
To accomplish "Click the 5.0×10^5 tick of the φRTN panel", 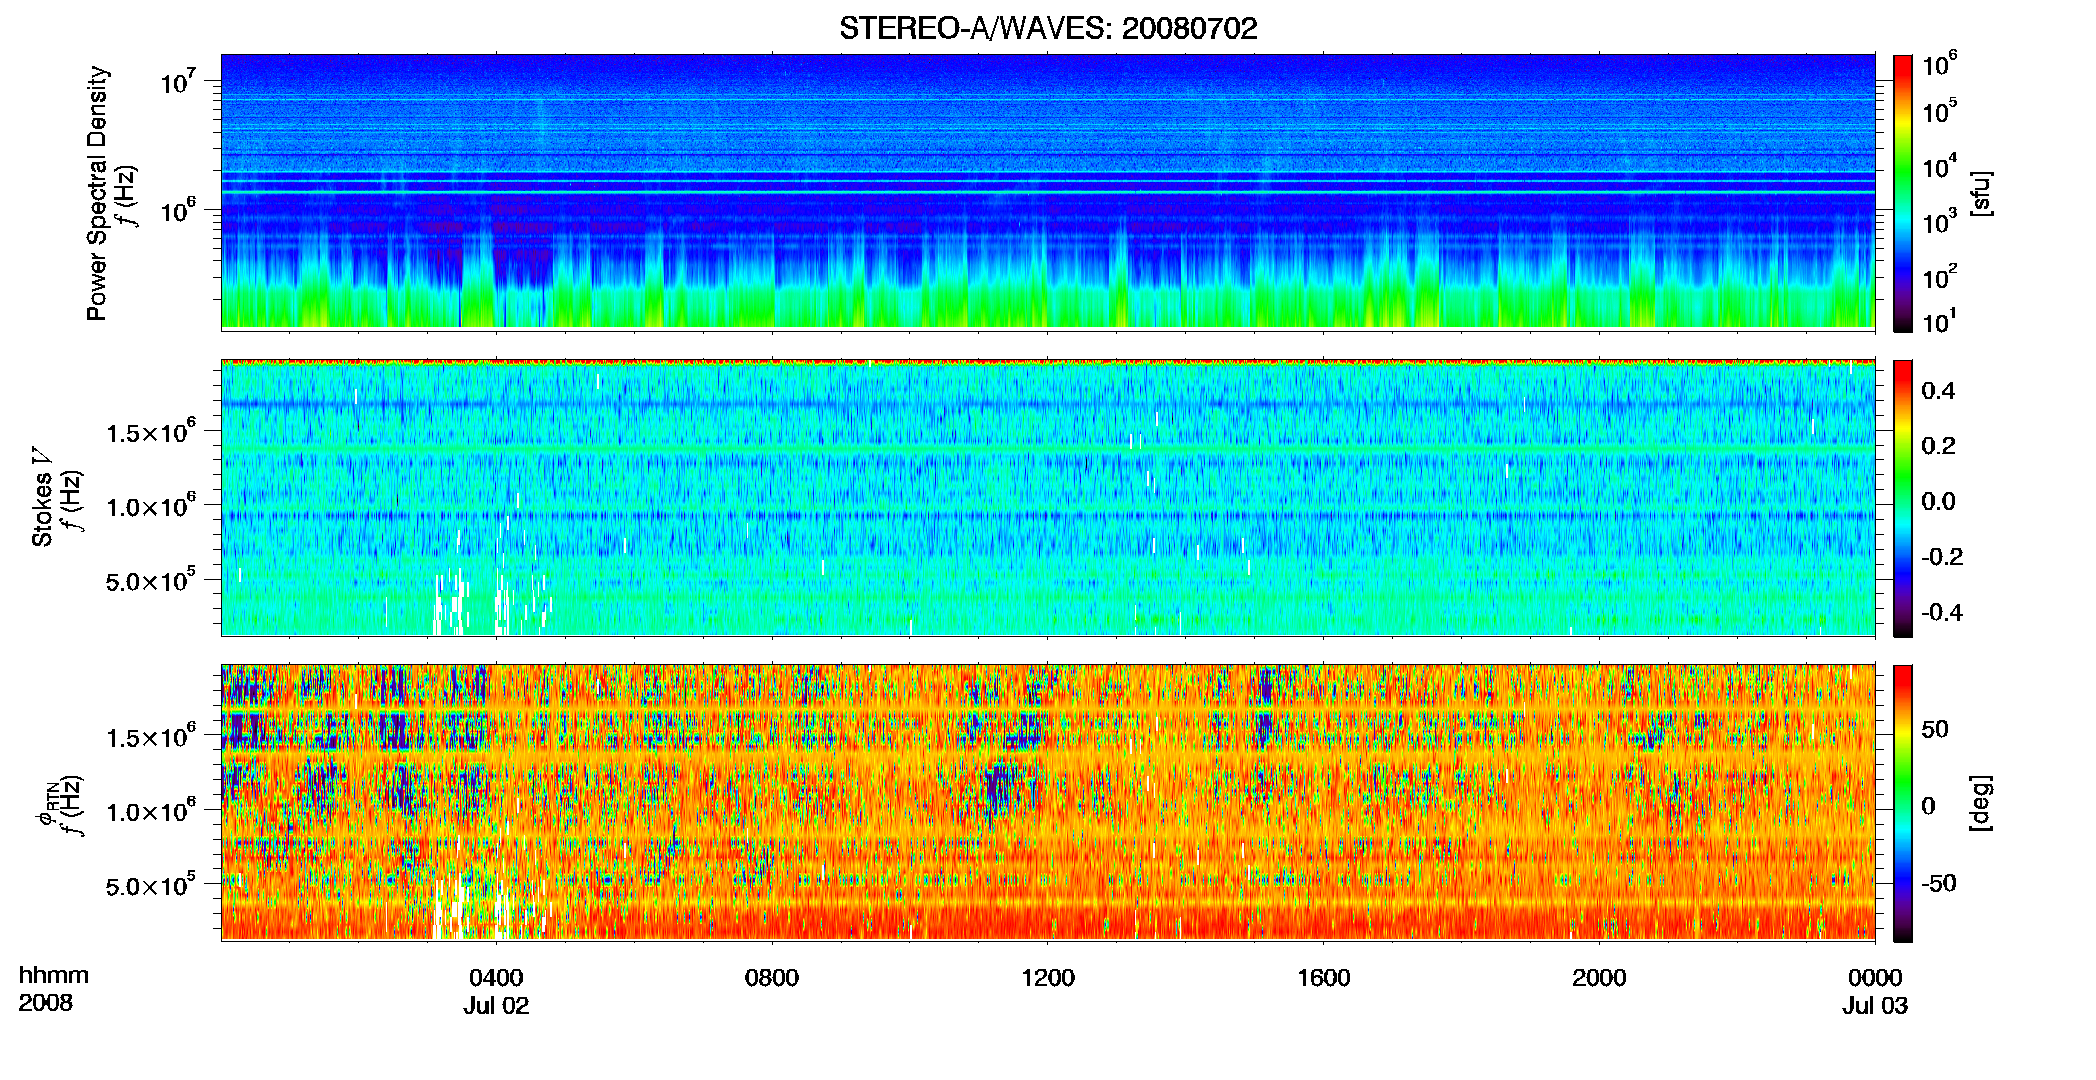I will 150,885.
